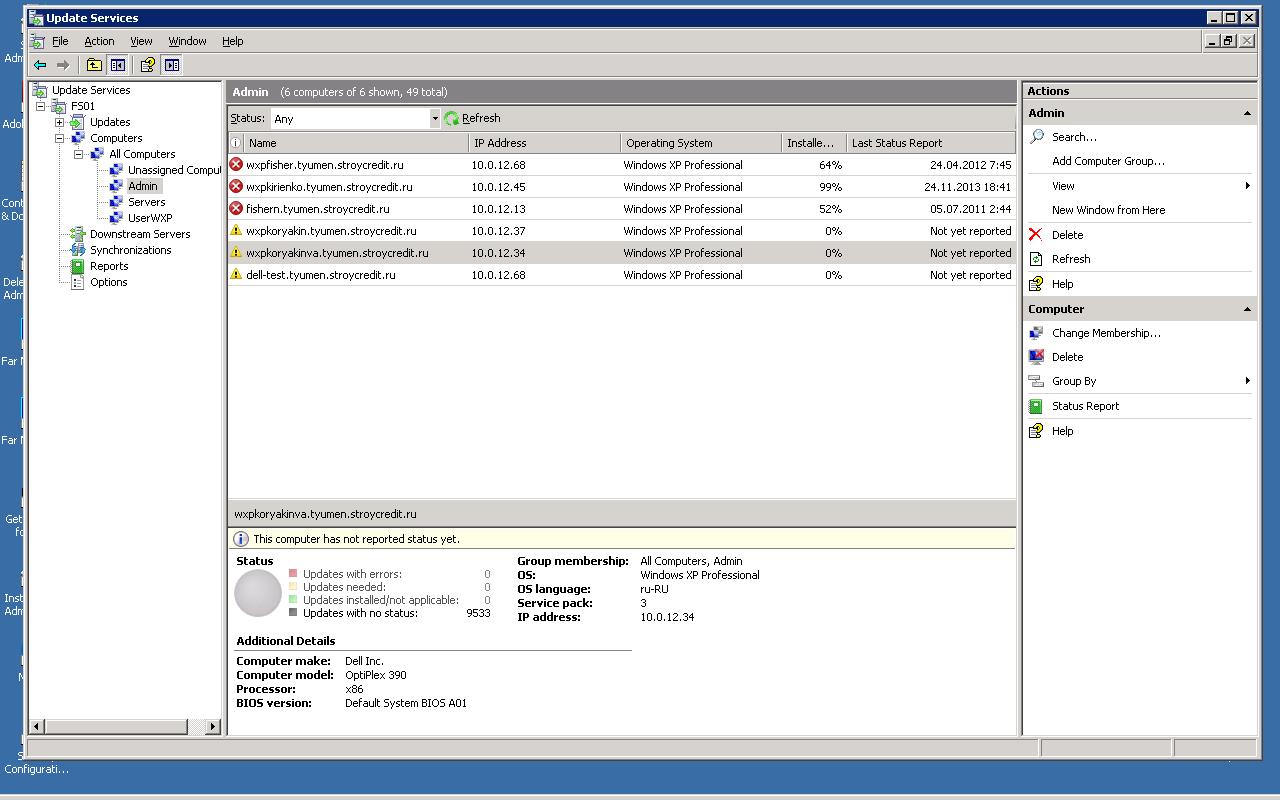
Task: Click the red X Delete icon under Admin
Action: point(1036,235)
